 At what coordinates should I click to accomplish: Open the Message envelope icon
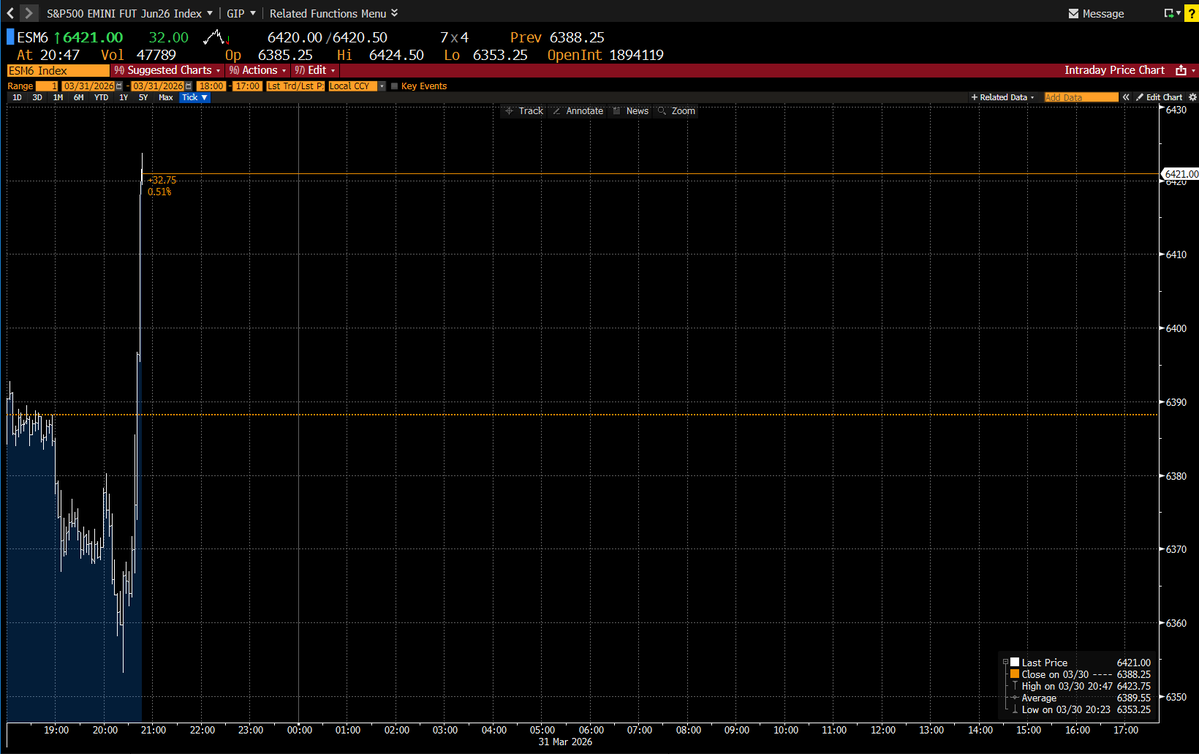coord(1073,14)
